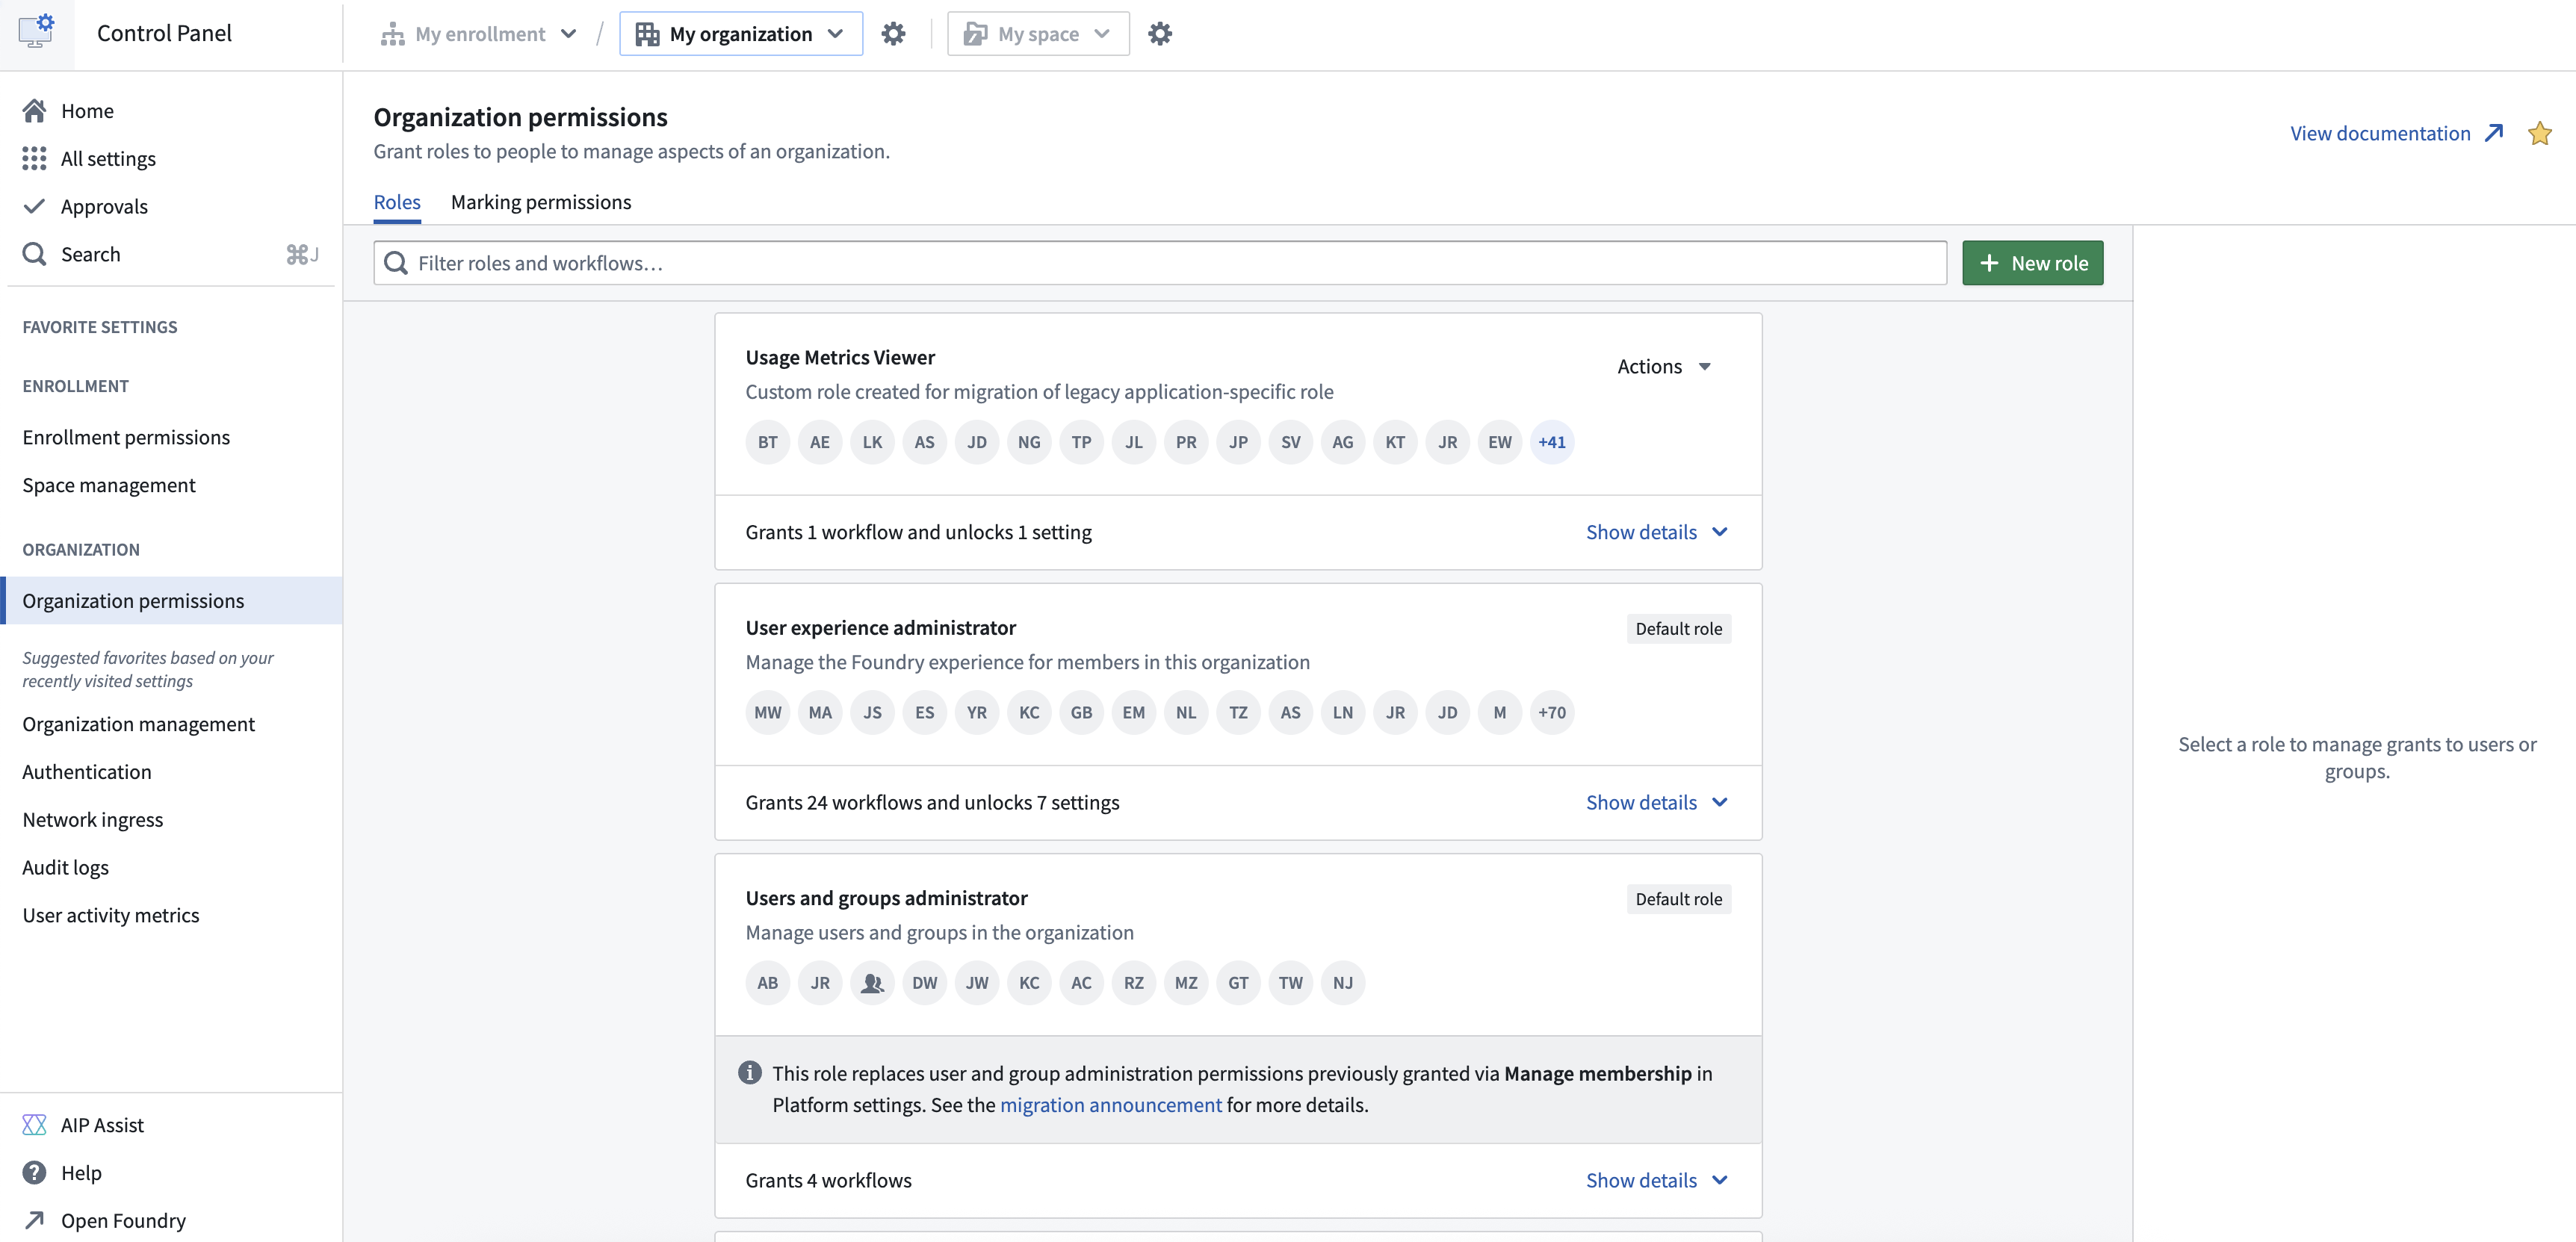Screen dimensions: 2576x1242
Task: Open Authentication suggested setting
Action: (87, 772)
